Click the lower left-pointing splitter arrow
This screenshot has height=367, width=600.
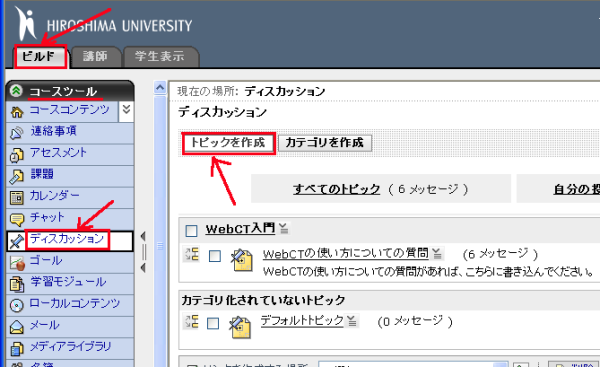coord(143,268)
